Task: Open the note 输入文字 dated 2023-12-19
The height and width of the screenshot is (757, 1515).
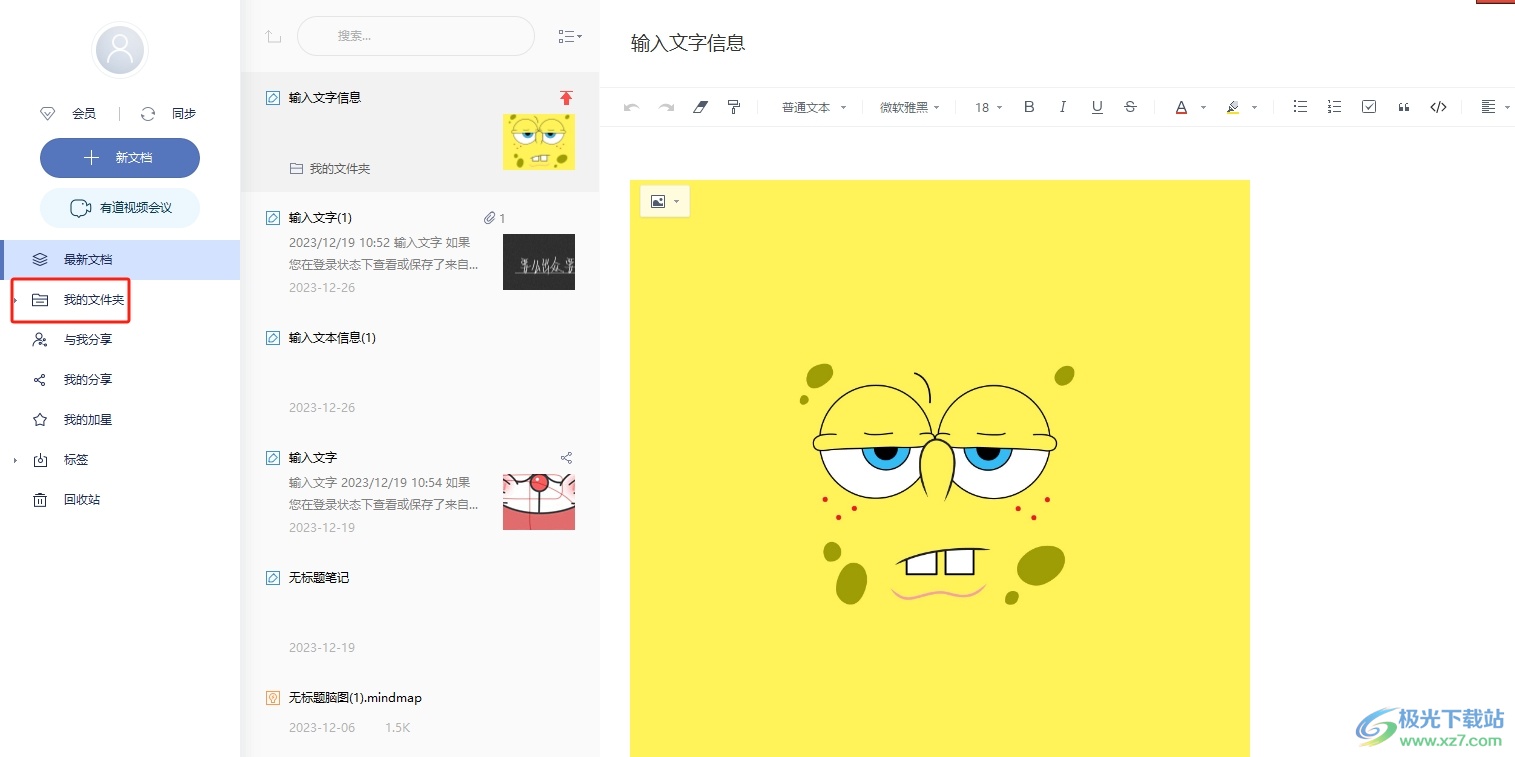Action: point(420,492)
